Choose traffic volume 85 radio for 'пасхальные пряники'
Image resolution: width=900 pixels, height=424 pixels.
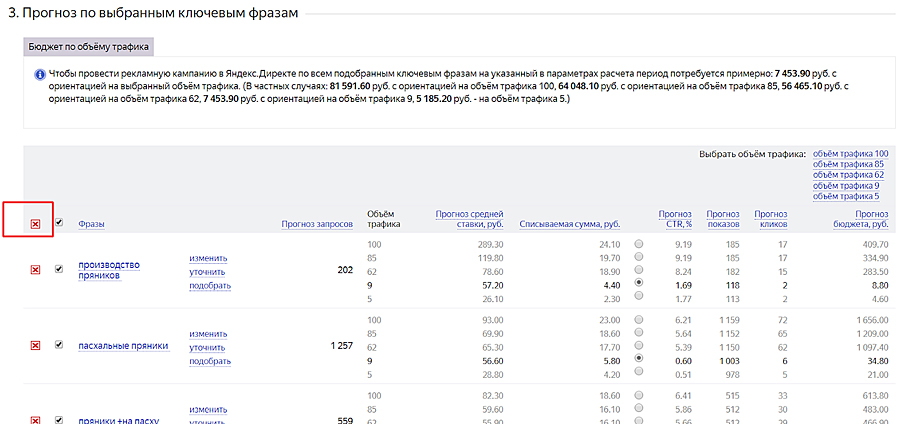pyautogui.click(x=639, y=332)
